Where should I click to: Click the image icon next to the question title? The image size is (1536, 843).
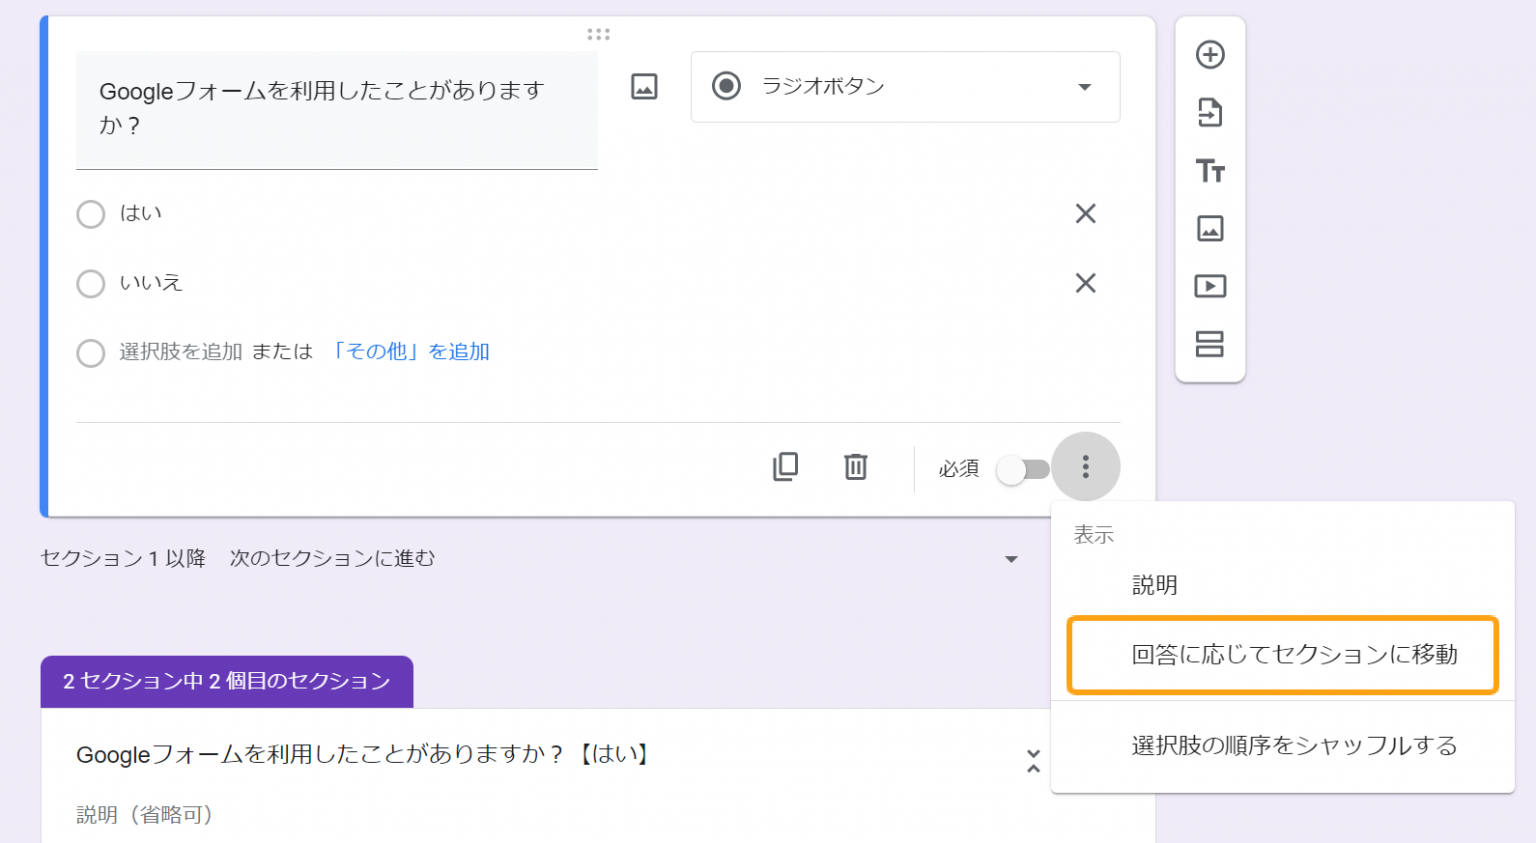[x=643, y=87]
